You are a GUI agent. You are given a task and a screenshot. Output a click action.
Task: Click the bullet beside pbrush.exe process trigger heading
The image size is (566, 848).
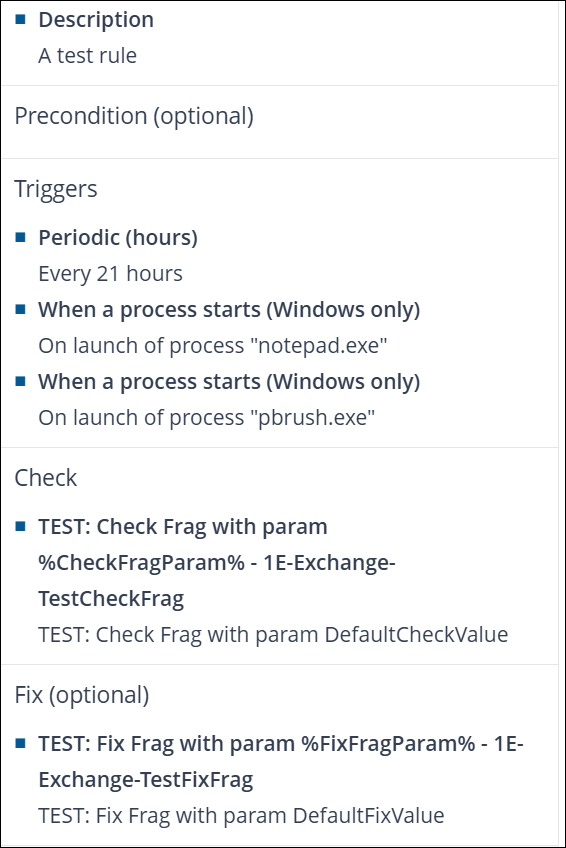click(x=21, y=381)
